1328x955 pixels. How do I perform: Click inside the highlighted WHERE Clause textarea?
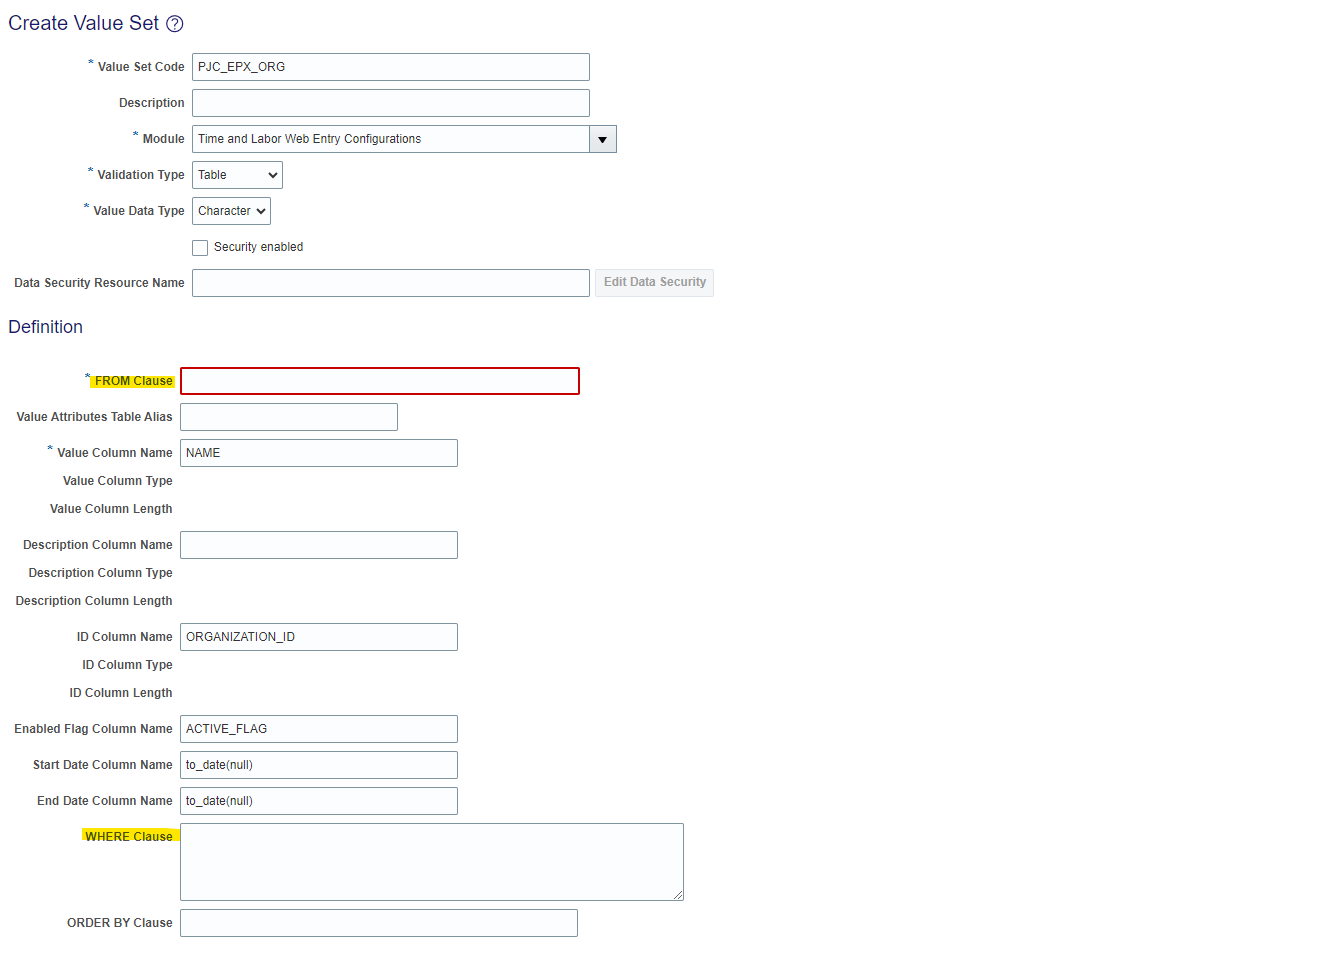pos(431,860)
